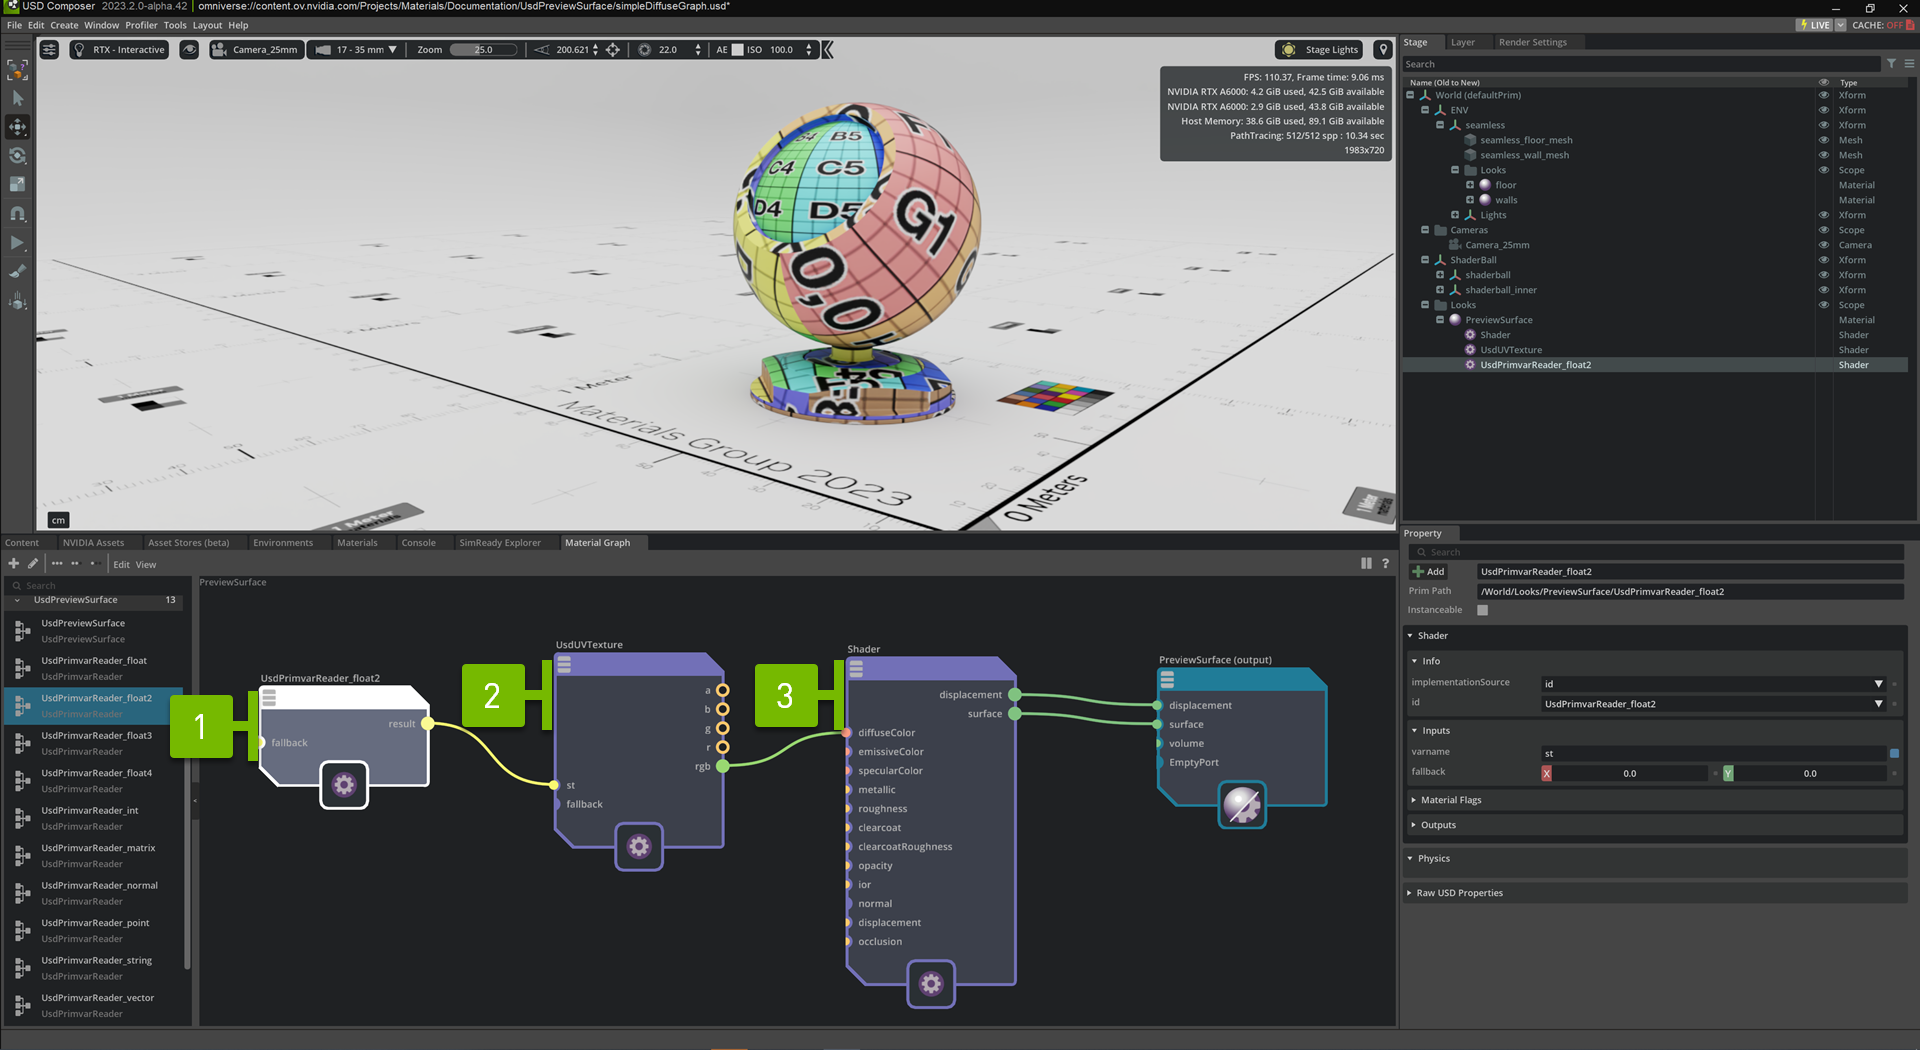Click the varname field containing st
This screenshot has width=1920, height=1050.
click(x=1713, y=753)
